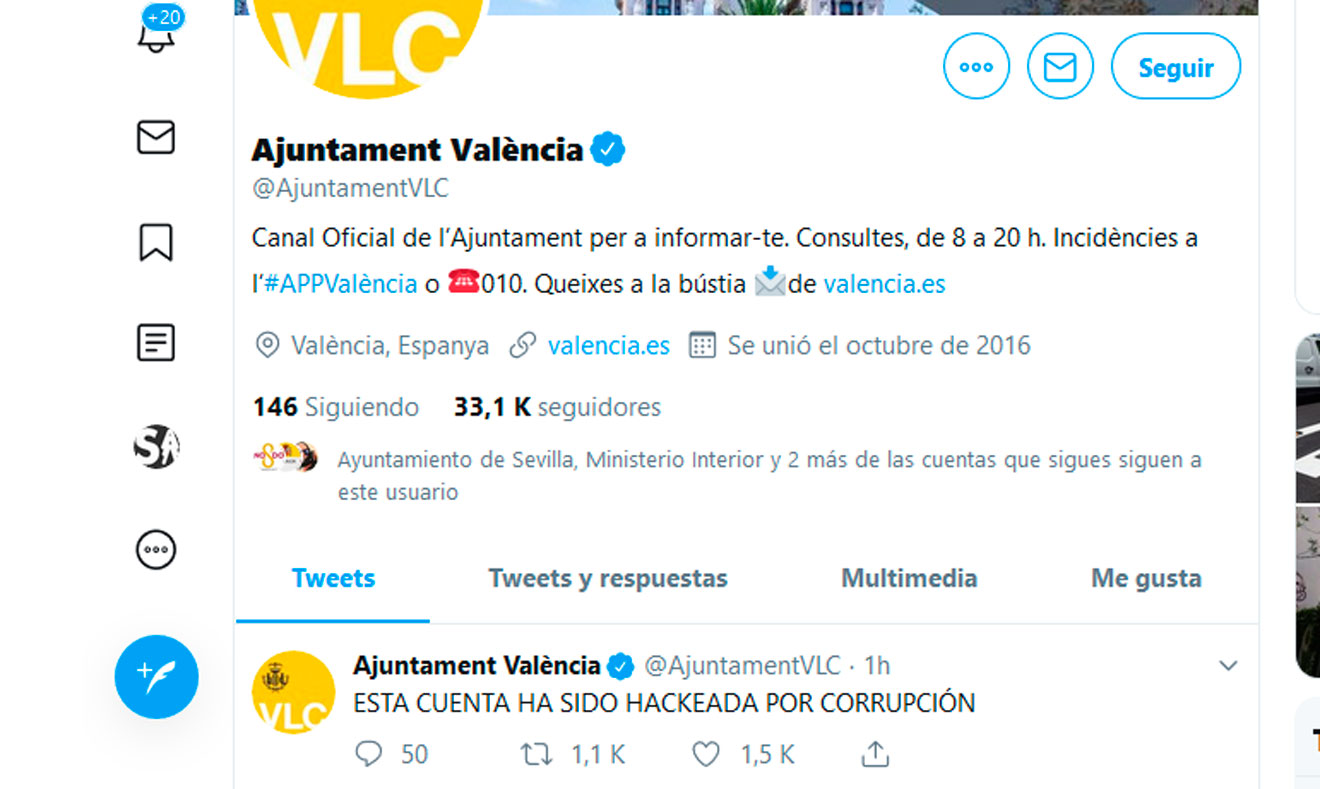The width and height of the screenshot is (1320, 789).
Task: Share the tweet via upload icon
Action: point(875,753)
